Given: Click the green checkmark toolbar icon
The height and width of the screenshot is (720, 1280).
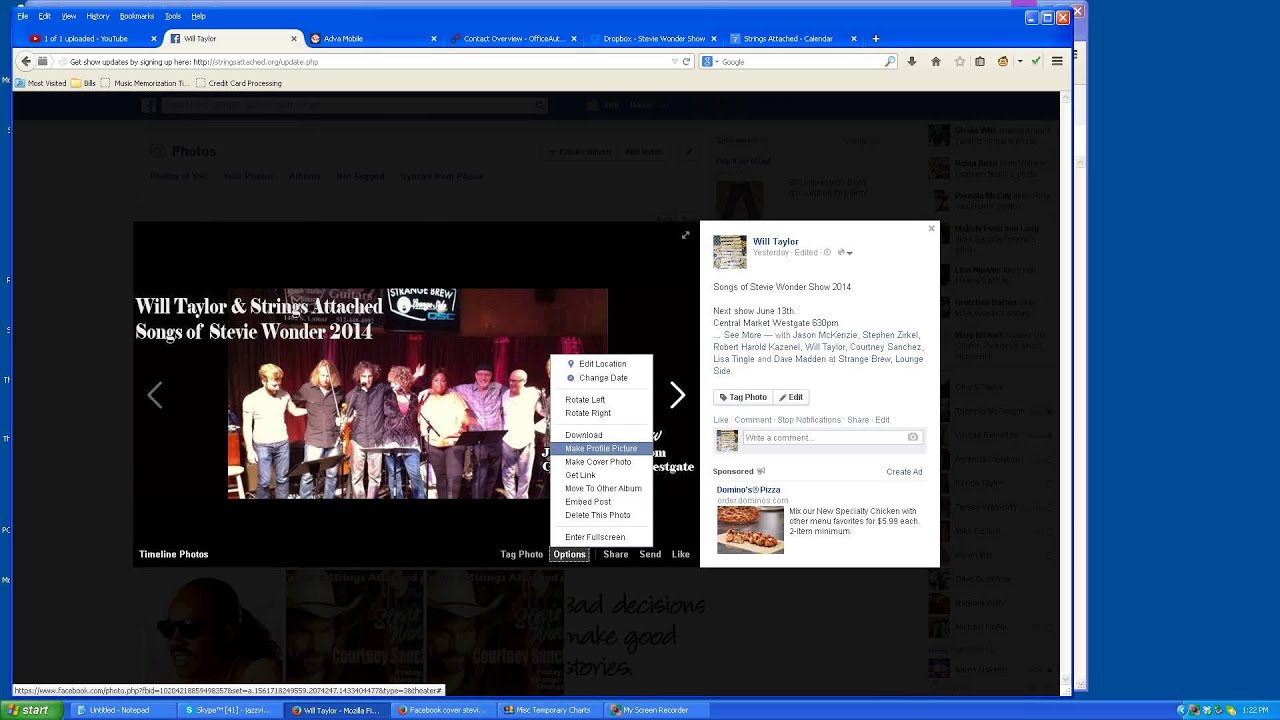Looking at the screenshot, I should tap(1035, 61).
